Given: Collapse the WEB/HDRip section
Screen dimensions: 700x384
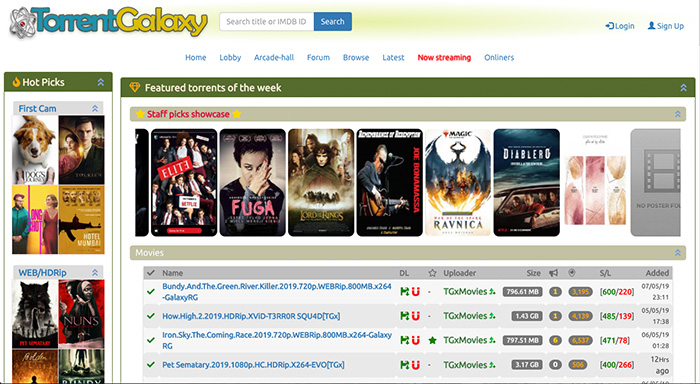Looking at the screenshot, I should tap(95, 272).
